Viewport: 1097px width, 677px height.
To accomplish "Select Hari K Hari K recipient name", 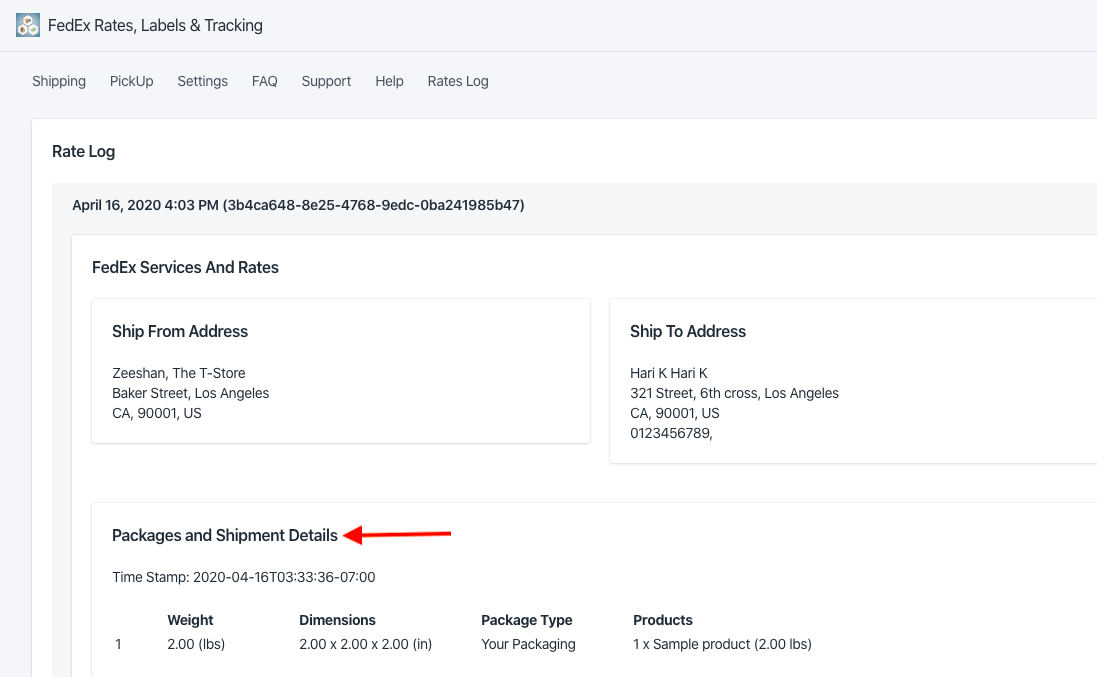I will (669, 373).
